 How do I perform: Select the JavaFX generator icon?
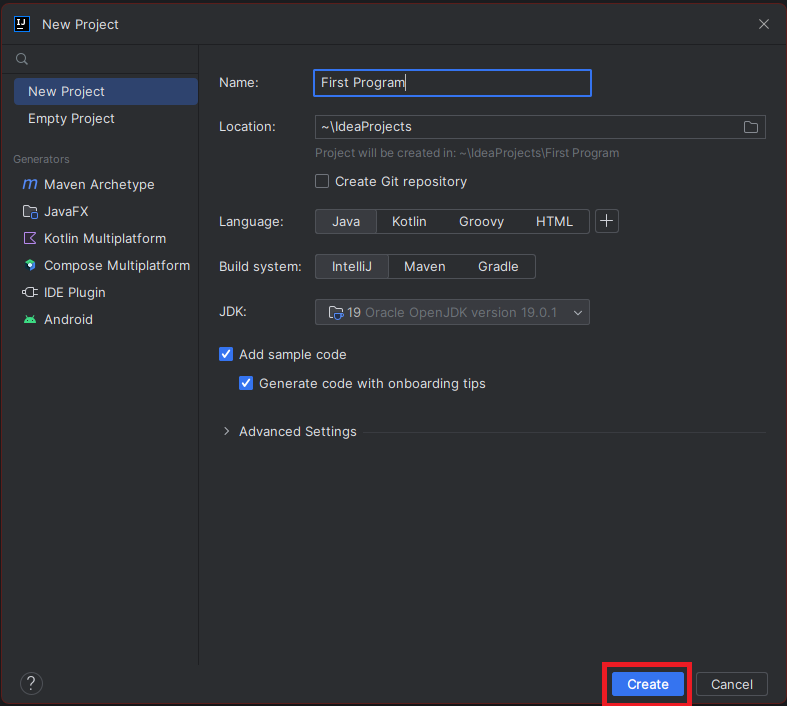30,212
